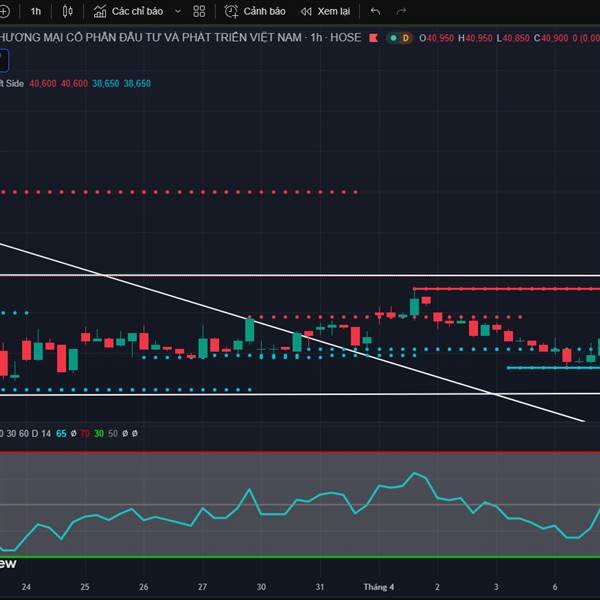
Task: Expand the indicators favorites dropdown arrow
Action: point(178,11)
